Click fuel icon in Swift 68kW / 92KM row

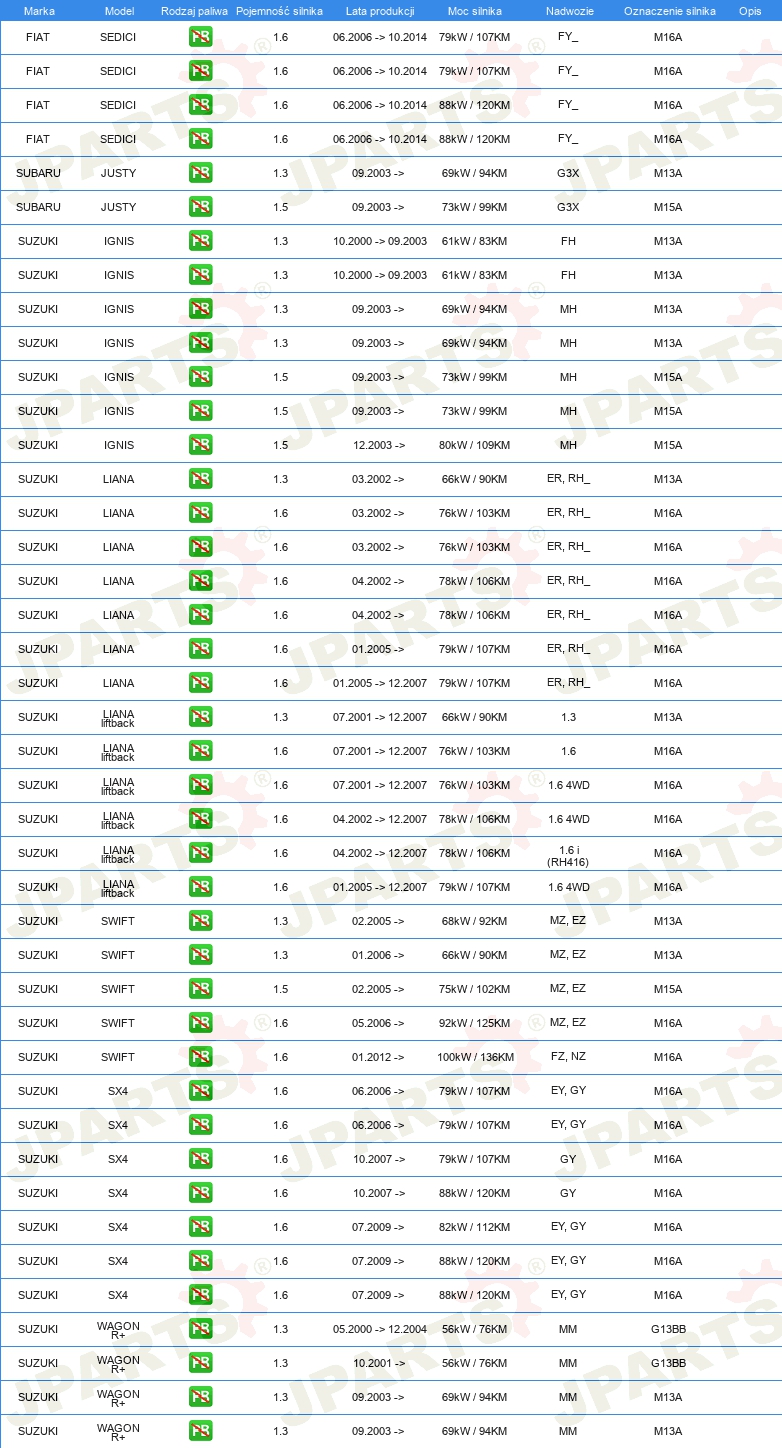[200, 921]
